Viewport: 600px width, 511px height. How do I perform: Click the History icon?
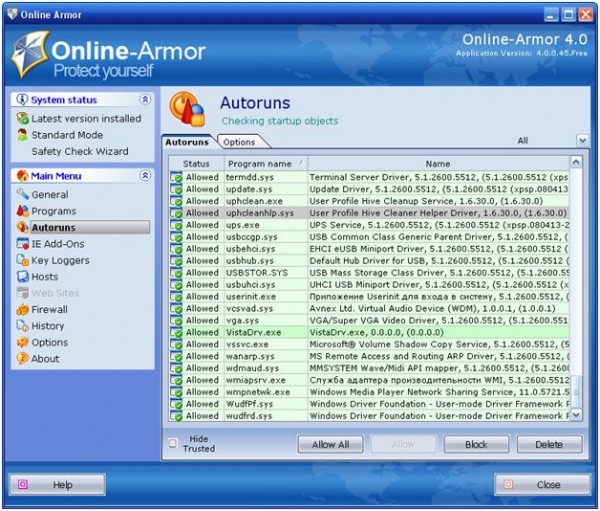pyautogui.click(x=23, y=326)
